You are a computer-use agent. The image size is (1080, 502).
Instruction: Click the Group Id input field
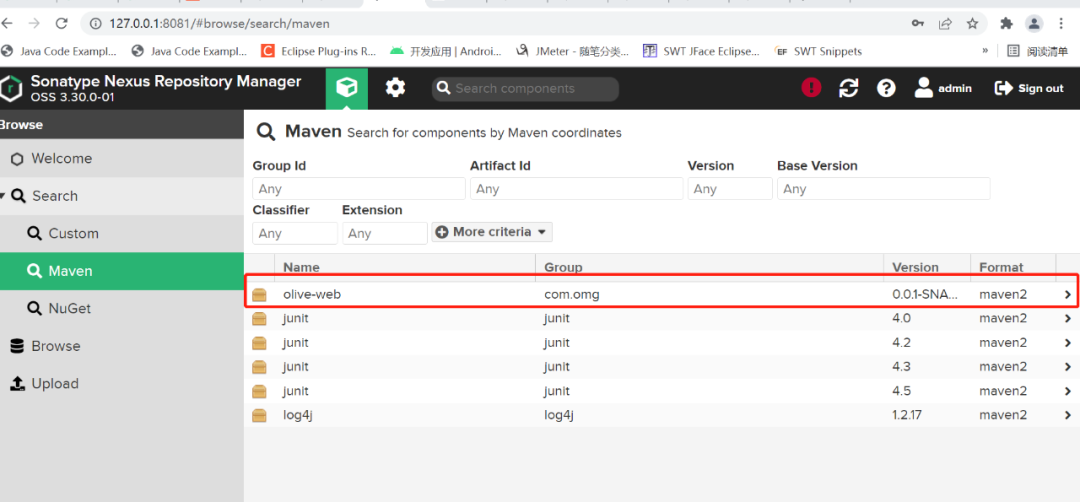coord(359,189)
